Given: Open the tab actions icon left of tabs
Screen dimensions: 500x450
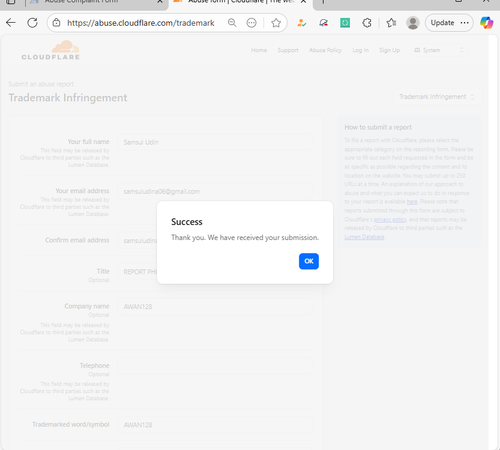Looking at the screenshot, I should 11,2.
